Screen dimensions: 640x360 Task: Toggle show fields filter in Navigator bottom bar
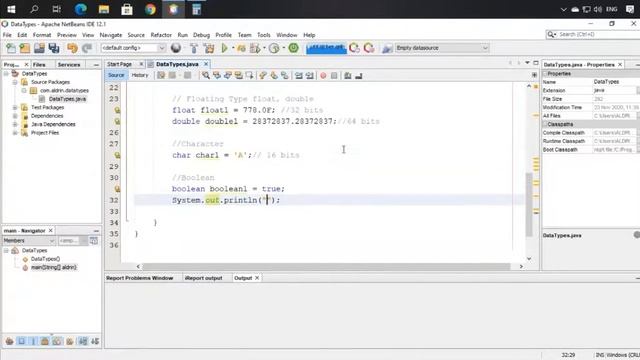pos(22,342)
